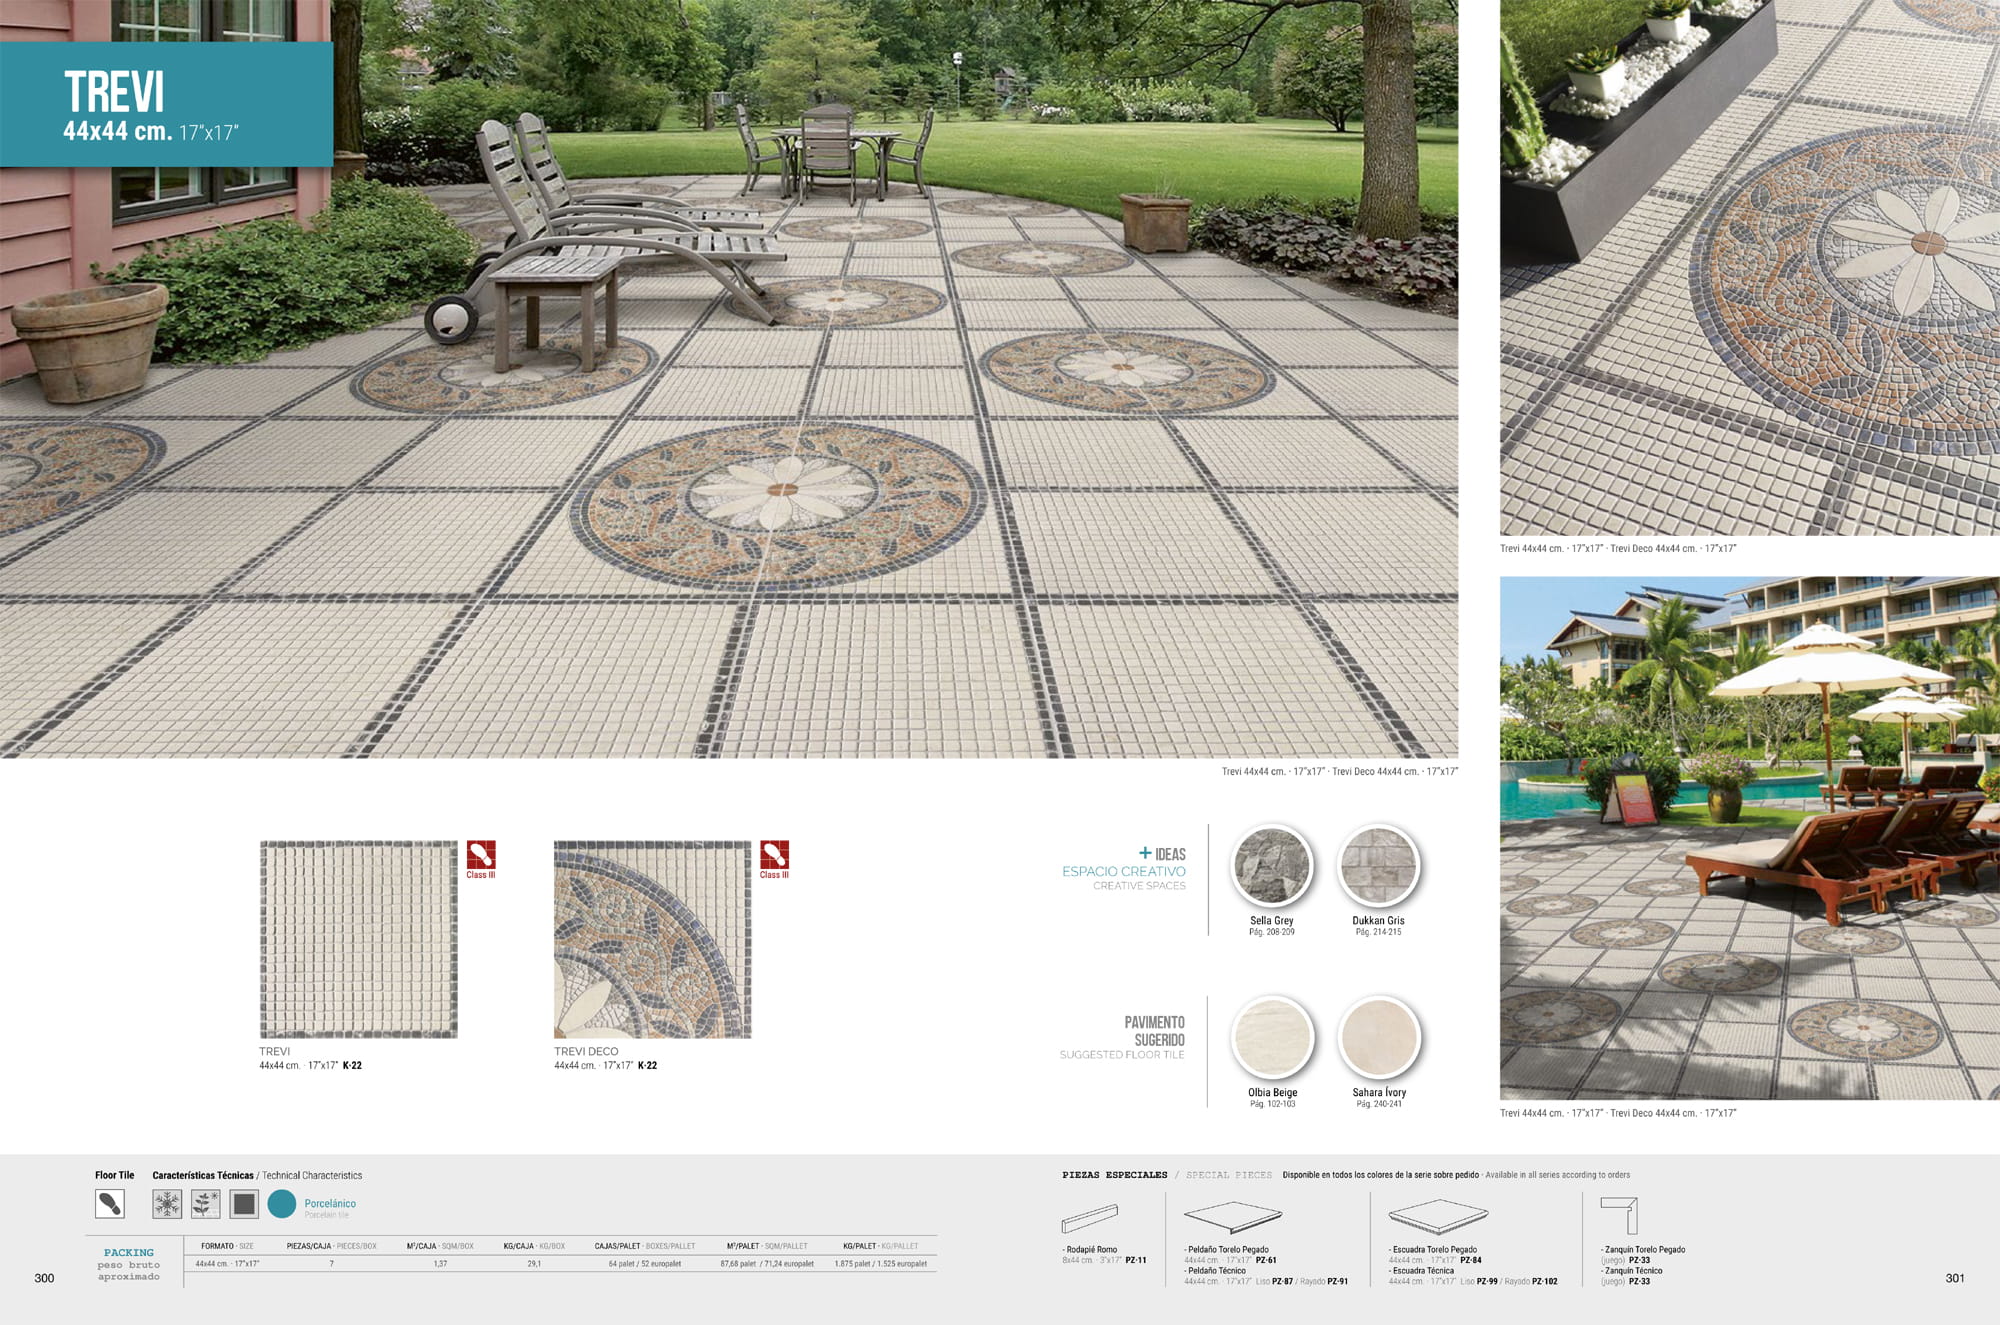Click the Rodapié Romo skirting piece drawing
Screen dimensions: 2000x1325
coord(1089,1219)
